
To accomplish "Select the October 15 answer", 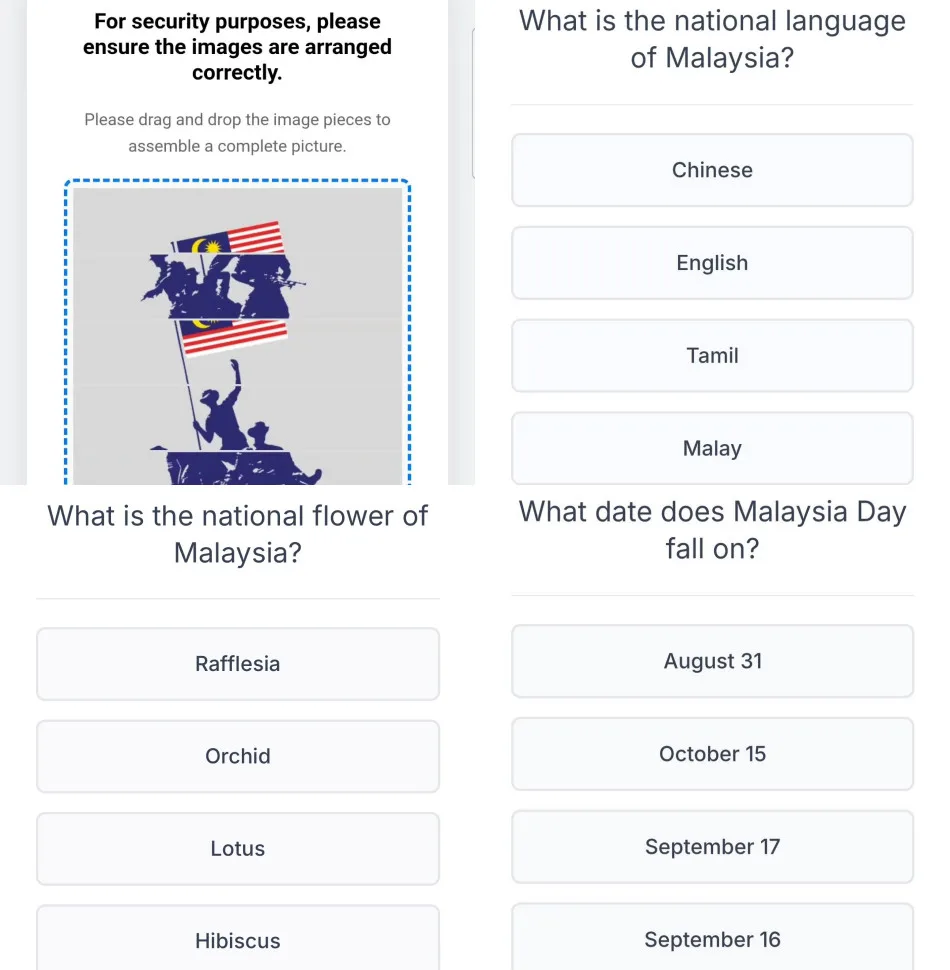I will (x=712, y=754).
